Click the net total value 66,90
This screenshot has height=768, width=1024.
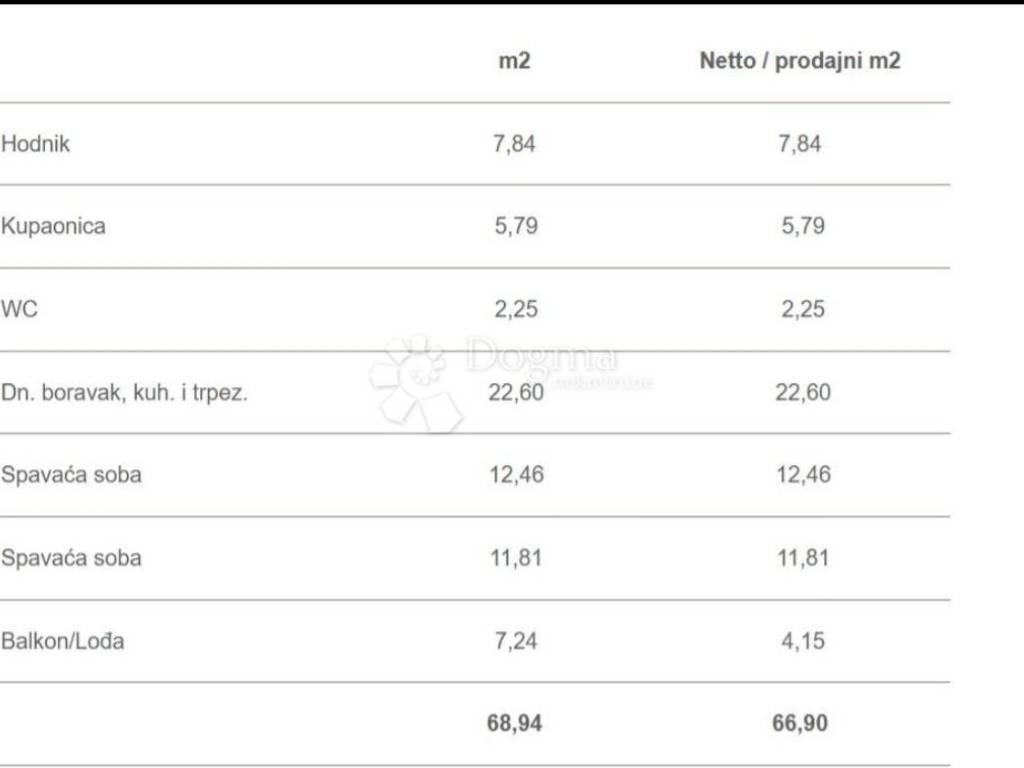coord(800,723)
